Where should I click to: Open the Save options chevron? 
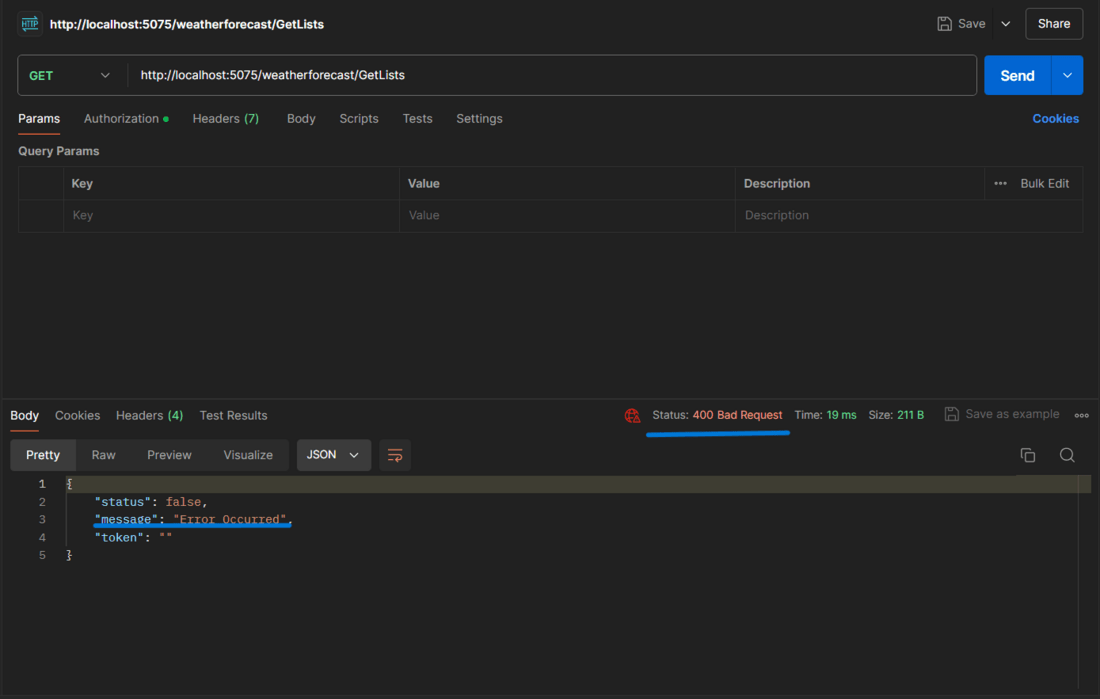click(x=1005, y=24)
